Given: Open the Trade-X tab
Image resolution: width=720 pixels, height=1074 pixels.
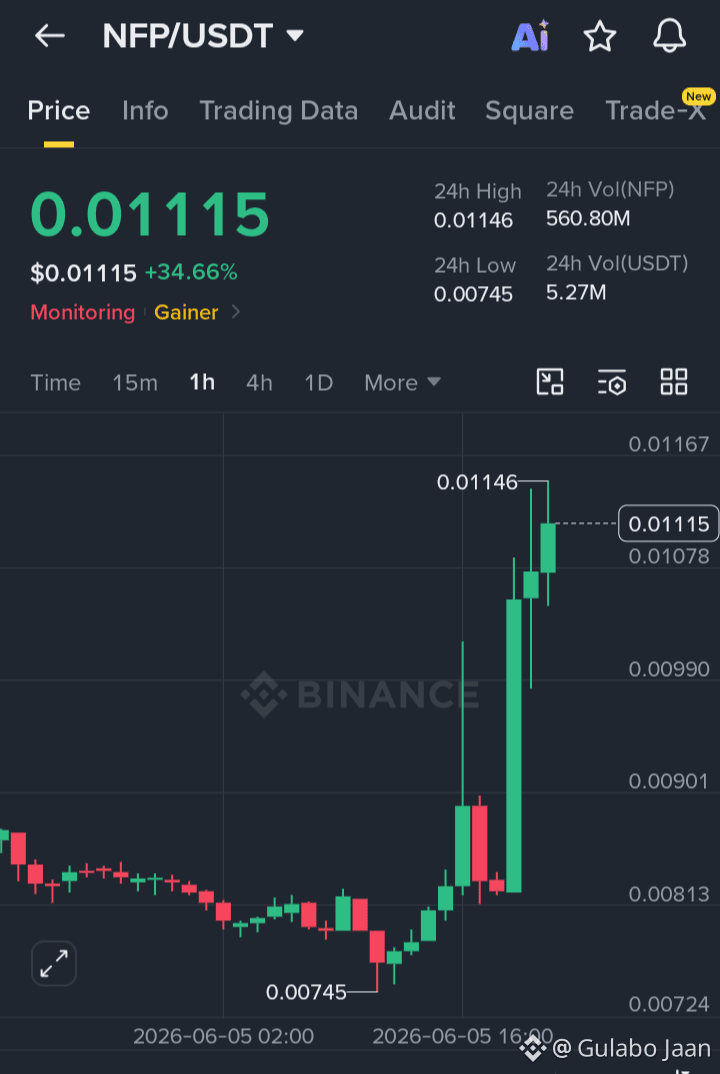Looking at the screenshot, I should (656, 110).
